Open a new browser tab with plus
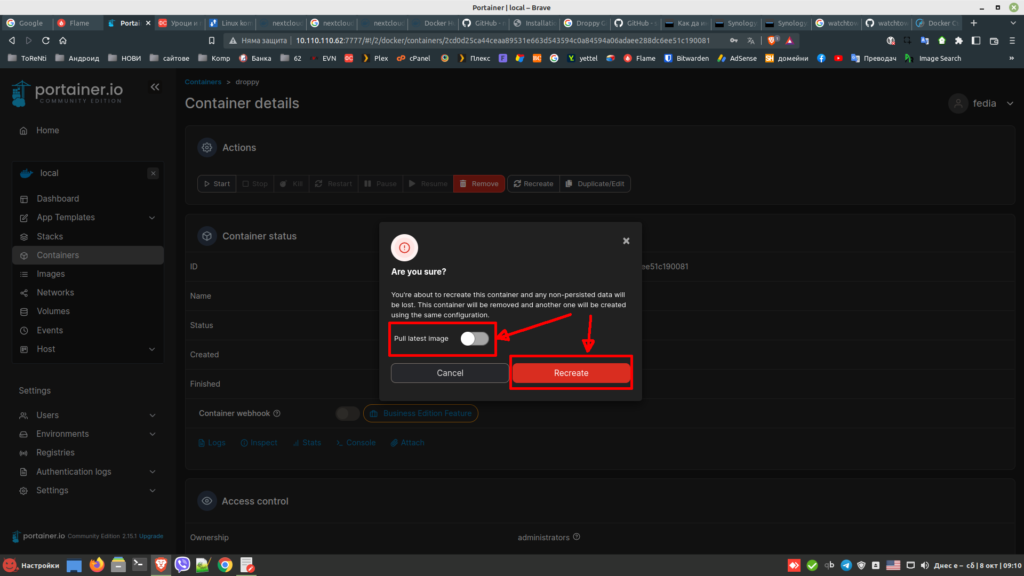The height and width of the screenshot is (576, 1024). coord(974,23)
